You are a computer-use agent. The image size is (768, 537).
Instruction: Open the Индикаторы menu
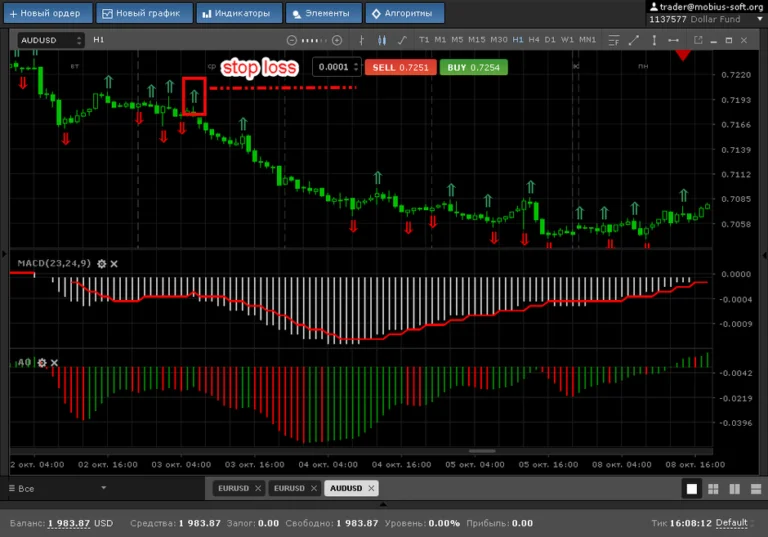(x=239, y=13)
